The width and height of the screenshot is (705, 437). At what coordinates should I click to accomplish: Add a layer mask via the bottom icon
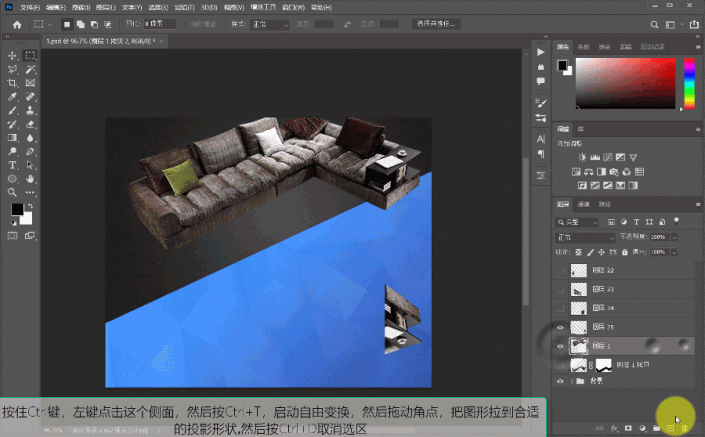click(x=628, y=428)
